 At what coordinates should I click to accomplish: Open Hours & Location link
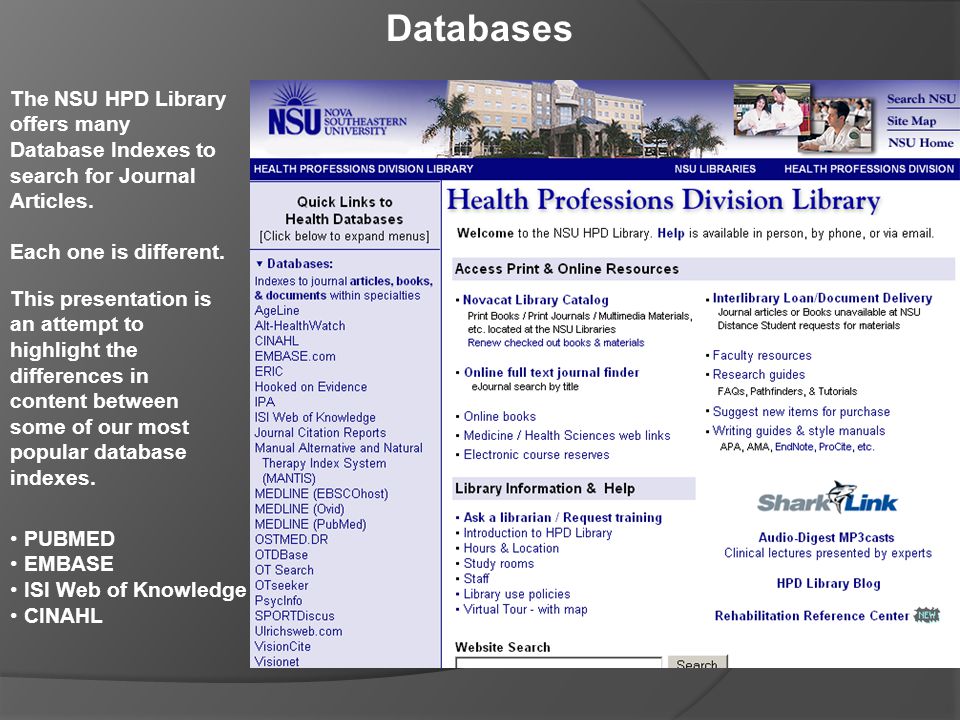coord(511,548)
